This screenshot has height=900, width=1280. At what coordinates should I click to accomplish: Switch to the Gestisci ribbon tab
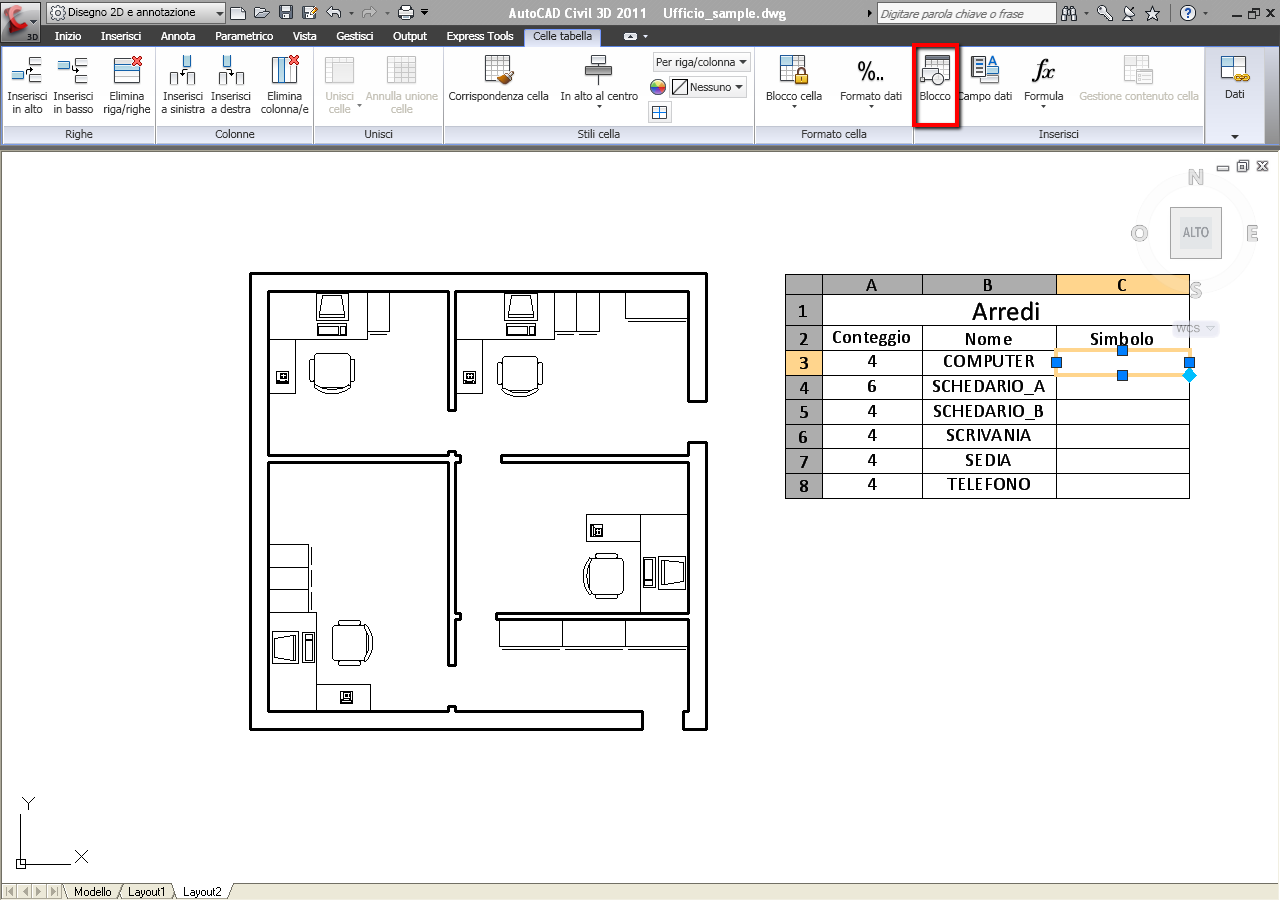pos(355,36)
